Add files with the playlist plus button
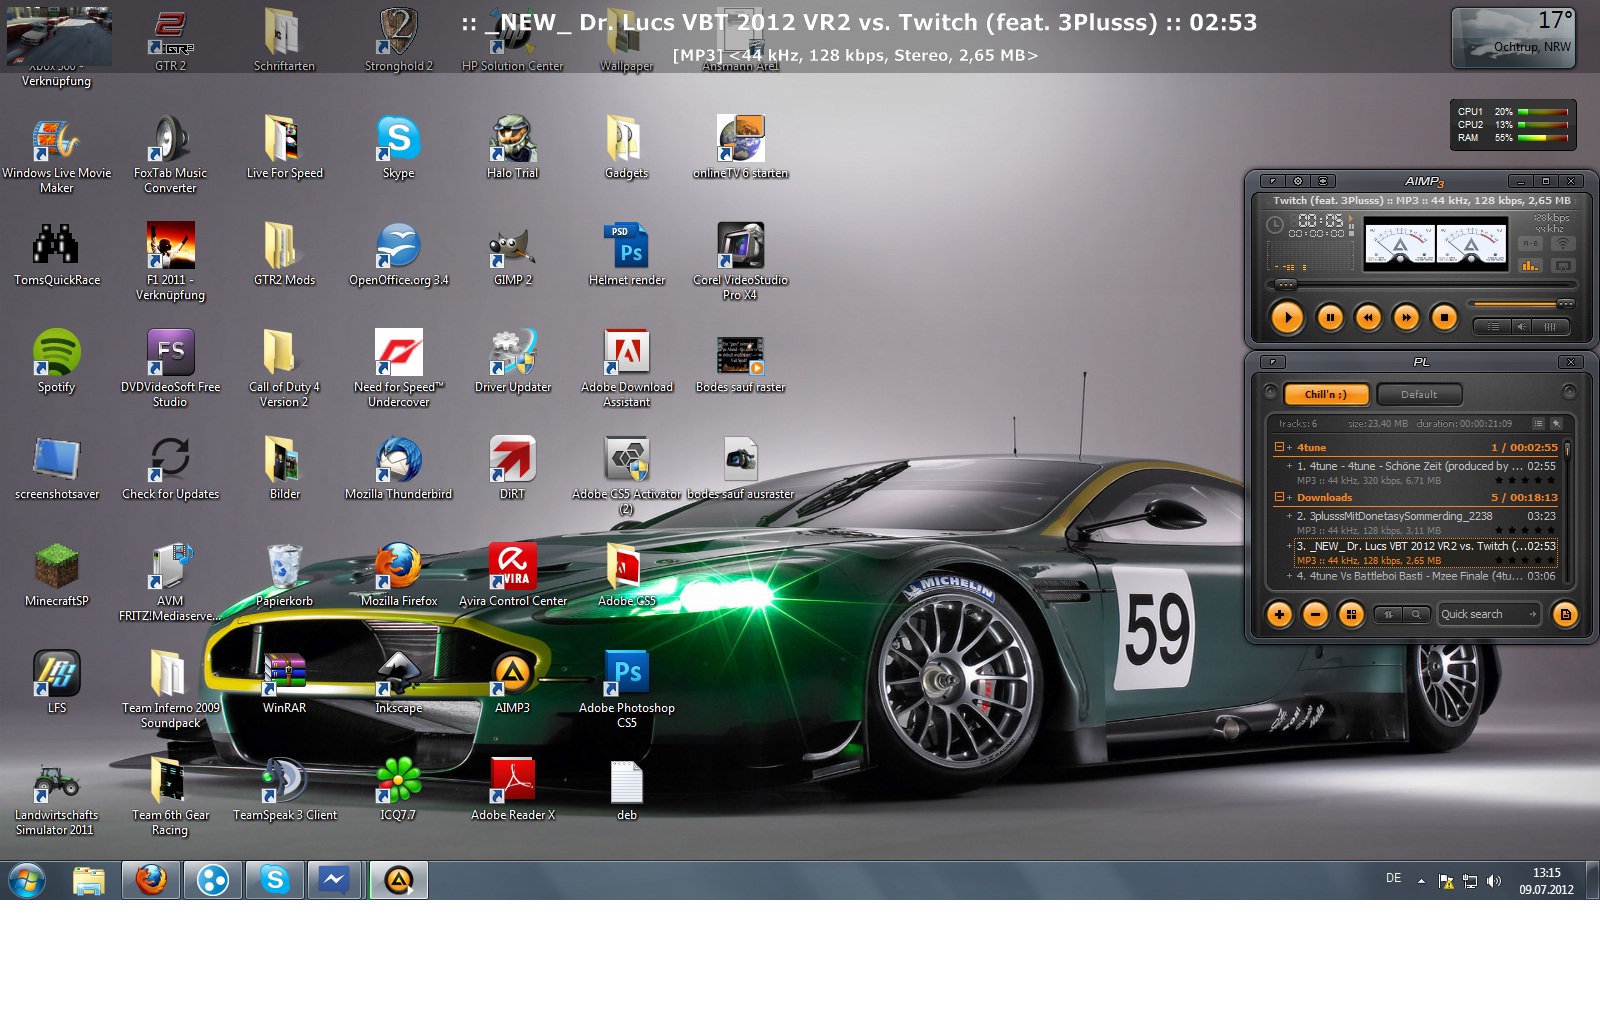The width and height of the screenshot is (1600, 1024). coord(1279,614)
